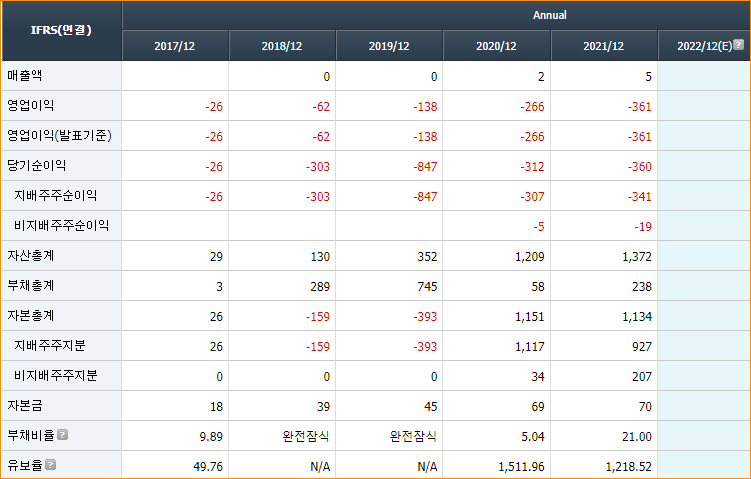
Task: Click the 부채총계 row label
Action: (x=30, y=285)
